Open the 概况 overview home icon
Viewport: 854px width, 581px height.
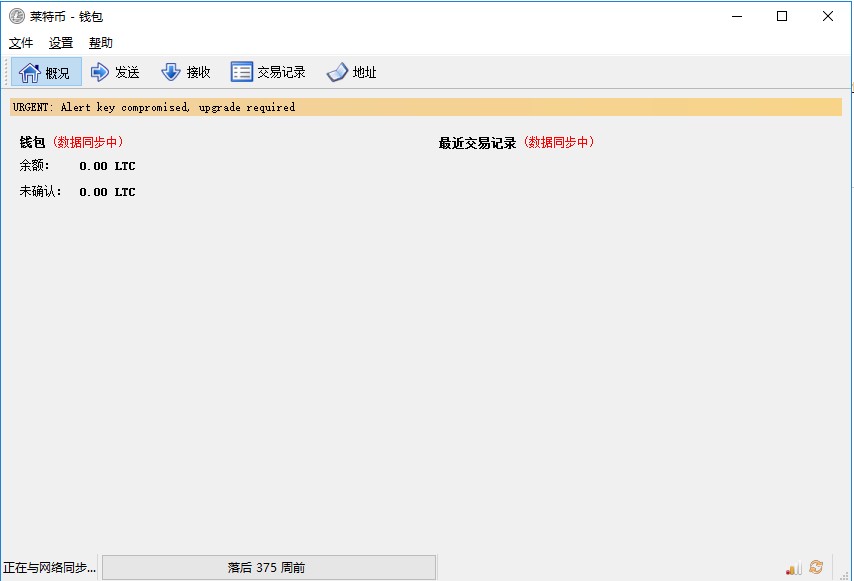pos(29,72)
